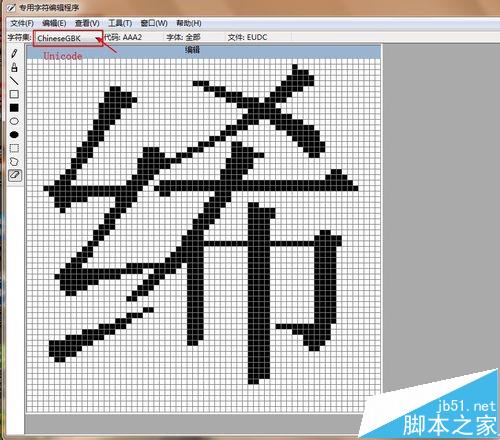This screenshot has height=440, width=500.
Task: Open the 文件(F) menu
Action: (22, 23)
